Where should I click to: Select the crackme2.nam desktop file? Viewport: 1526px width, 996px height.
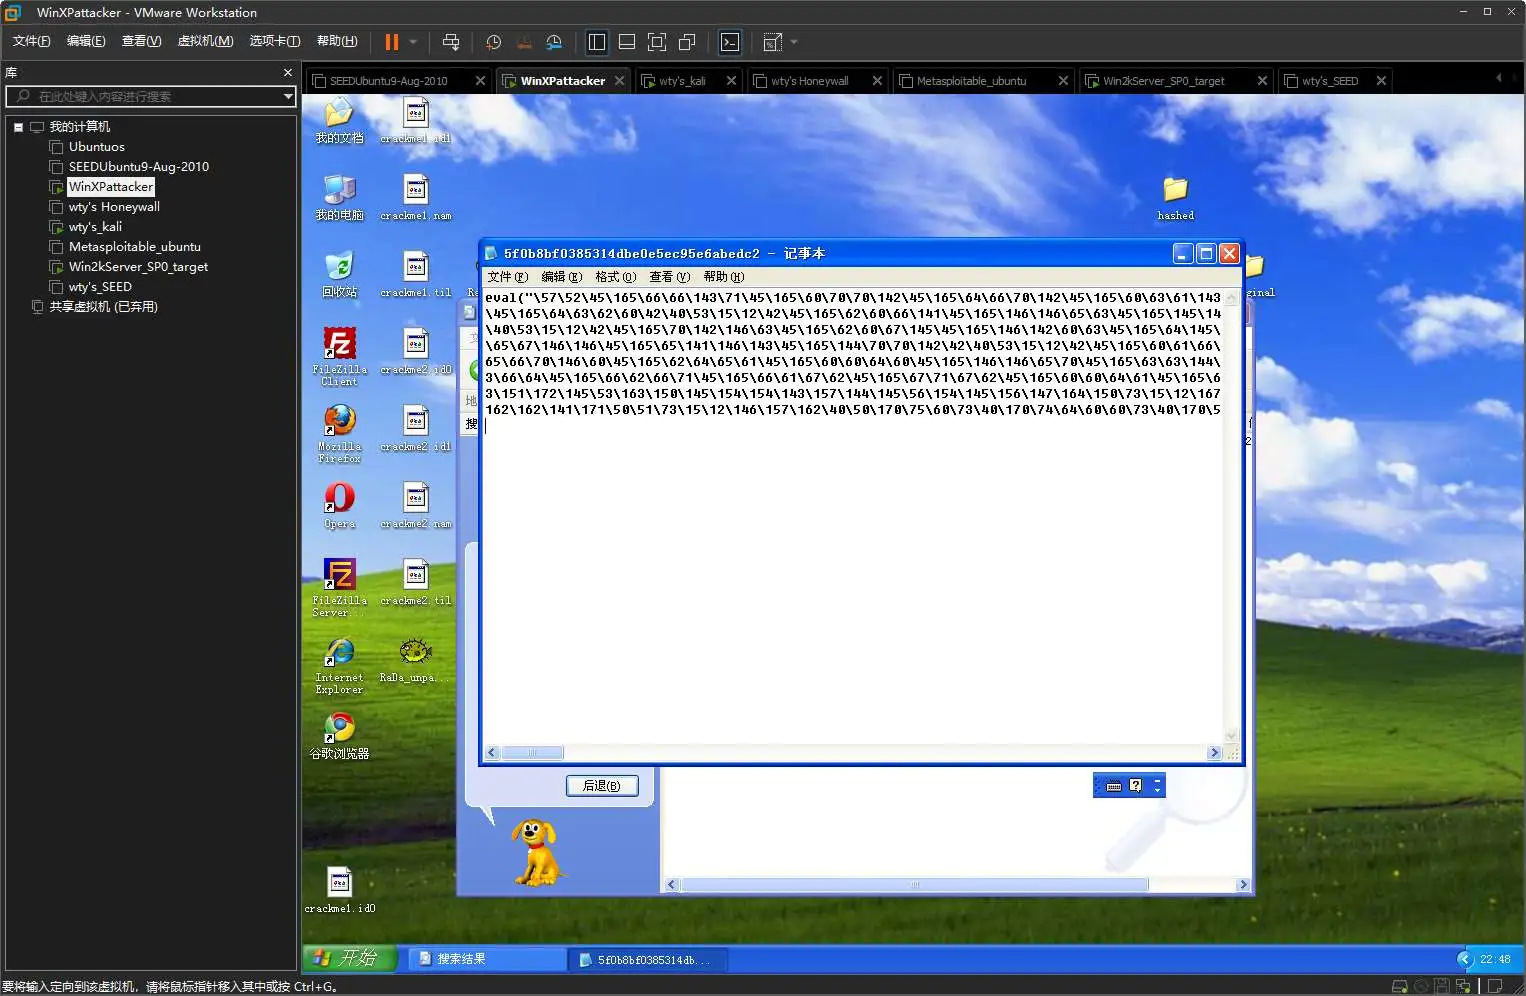coord(416,506)
